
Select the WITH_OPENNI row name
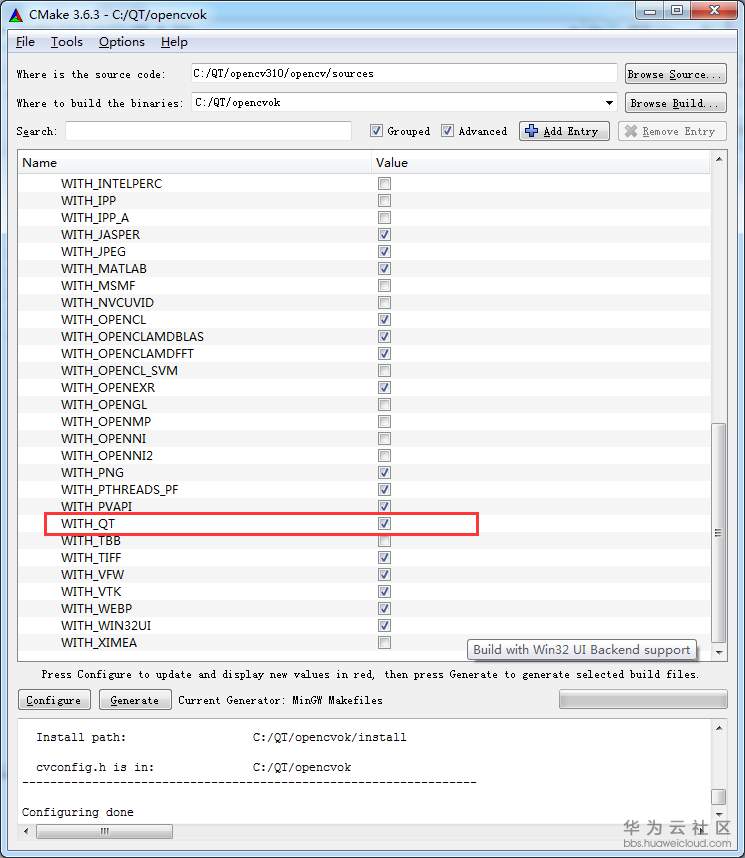pyautogui.click(x=103, y=438)
